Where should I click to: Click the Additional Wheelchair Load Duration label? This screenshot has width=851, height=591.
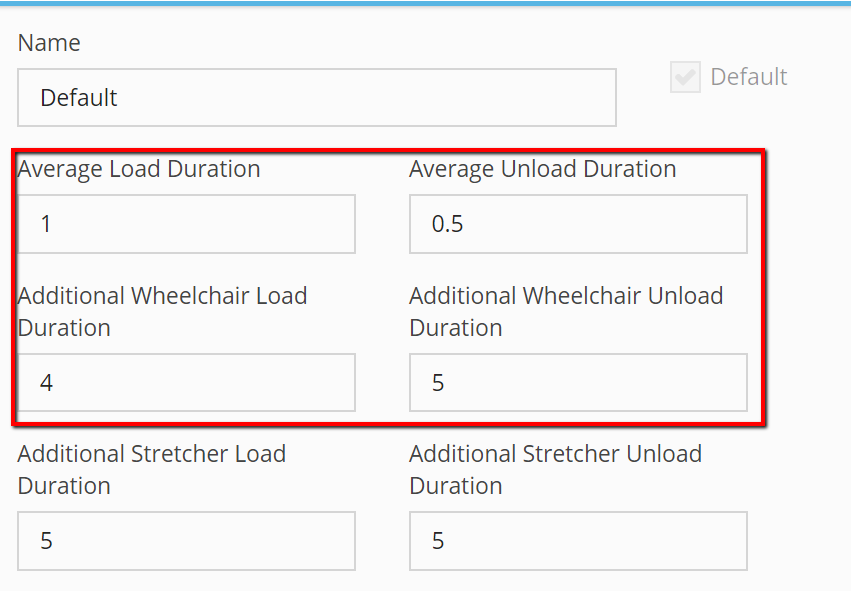click(162, 312)
